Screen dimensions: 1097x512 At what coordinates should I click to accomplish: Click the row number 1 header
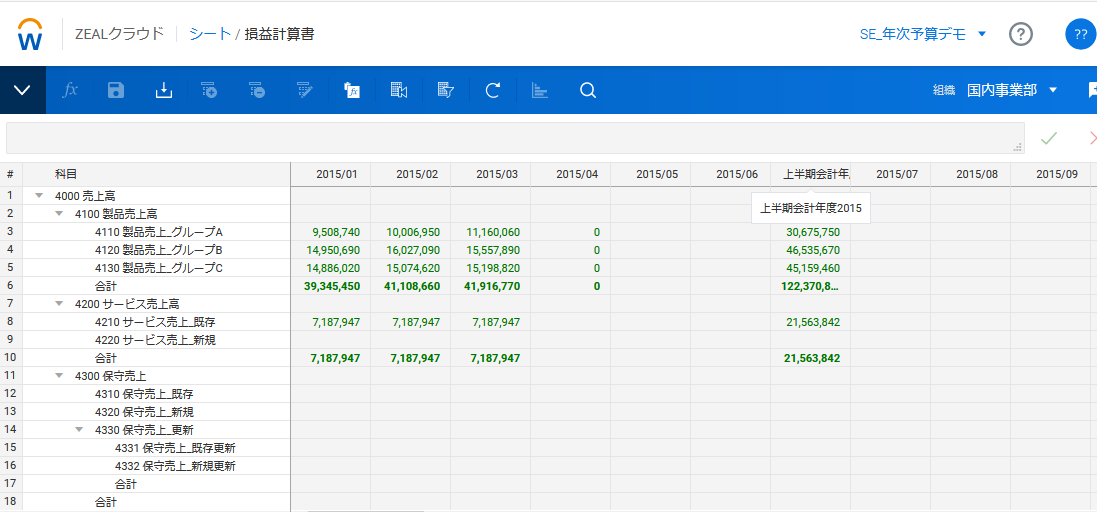(10, 195)
